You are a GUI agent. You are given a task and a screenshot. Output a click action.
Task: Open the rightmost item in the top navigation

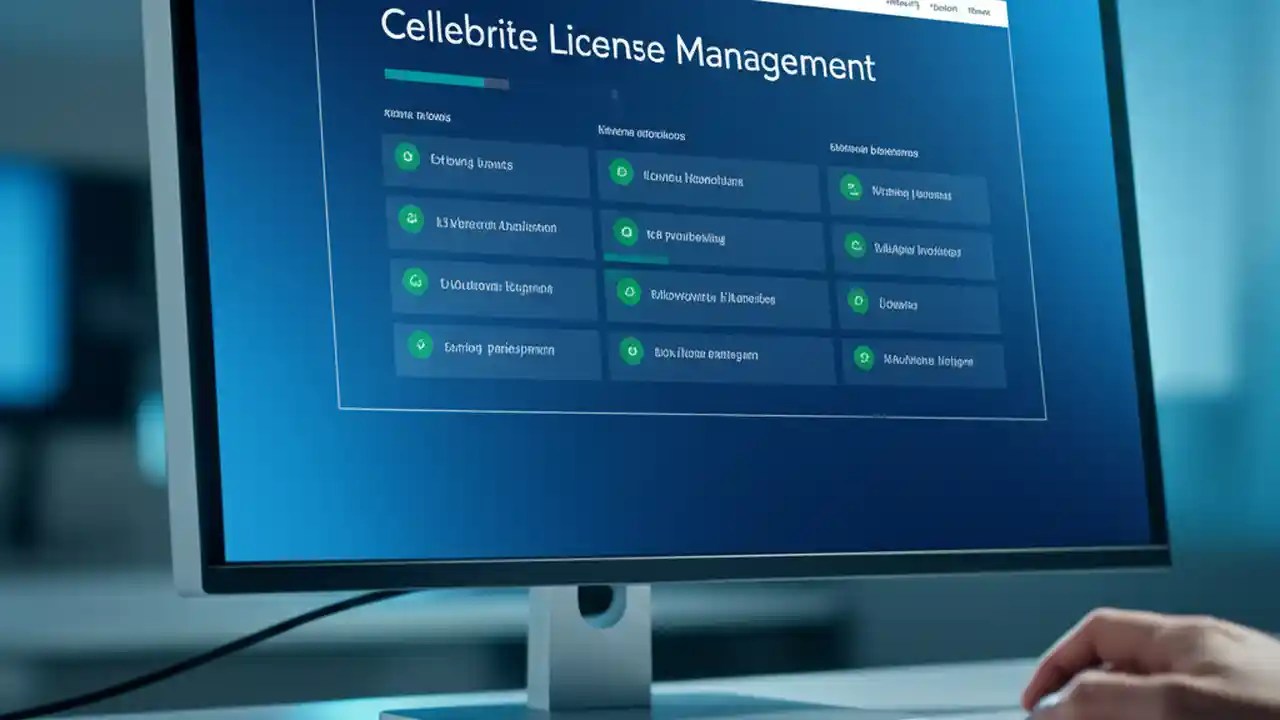[x=981, y=9]
